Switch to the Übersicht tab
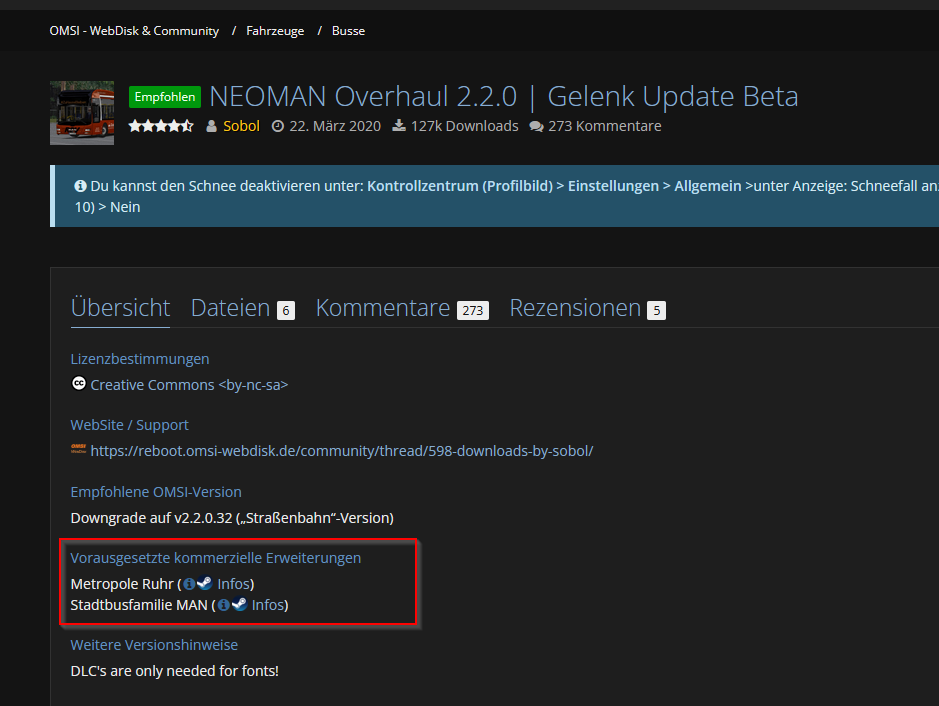 click(x=120, y=308)
